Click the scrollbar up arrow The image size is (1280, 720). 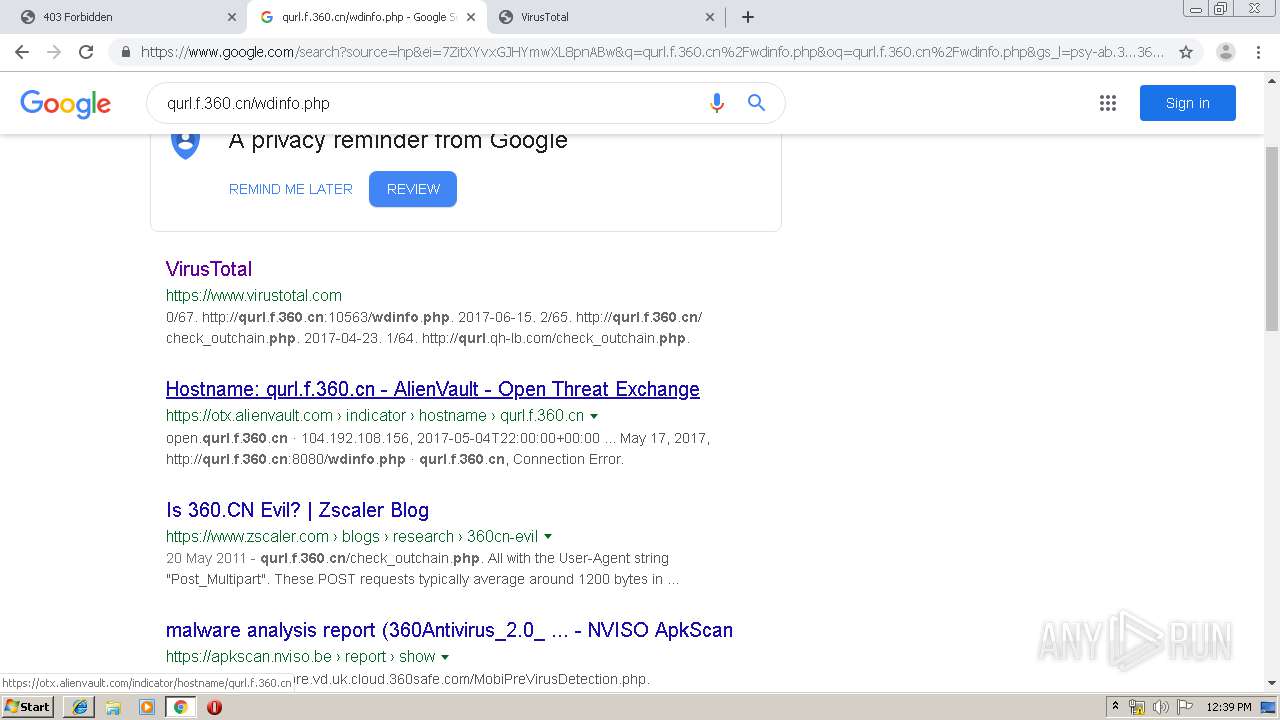pos(1271,81)
